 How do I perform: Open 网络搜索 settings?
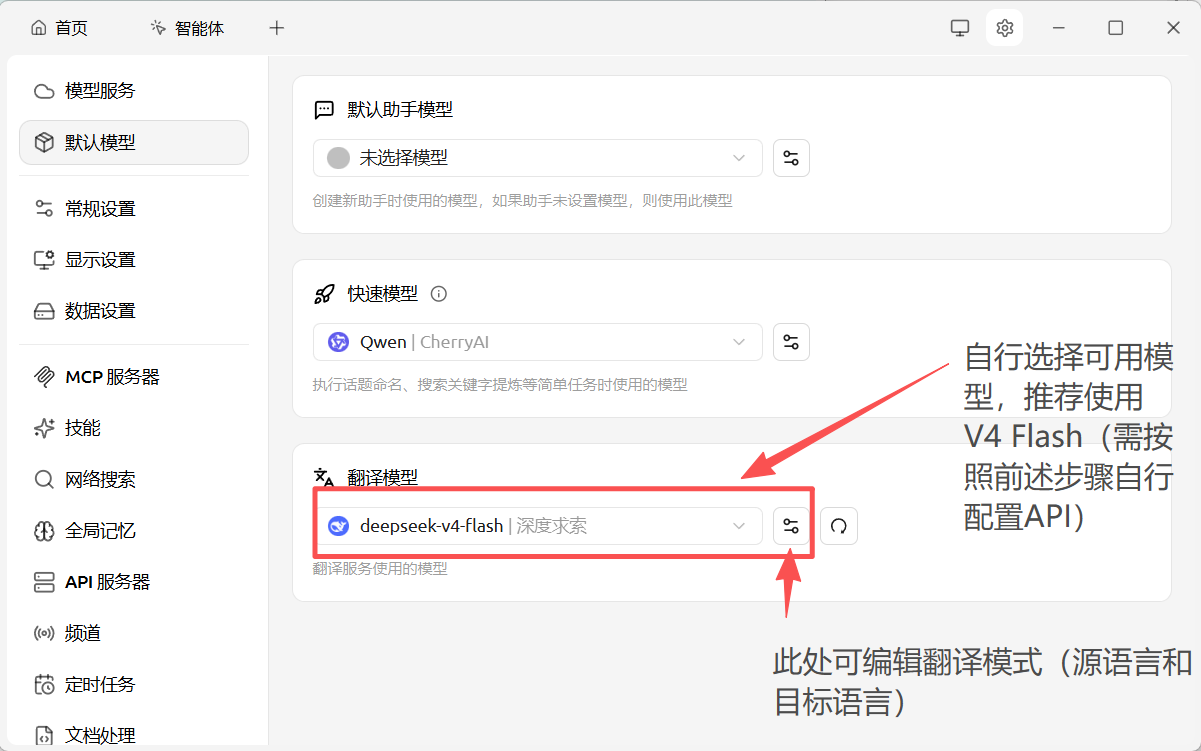pyautogui.click(x=134, y=480)
